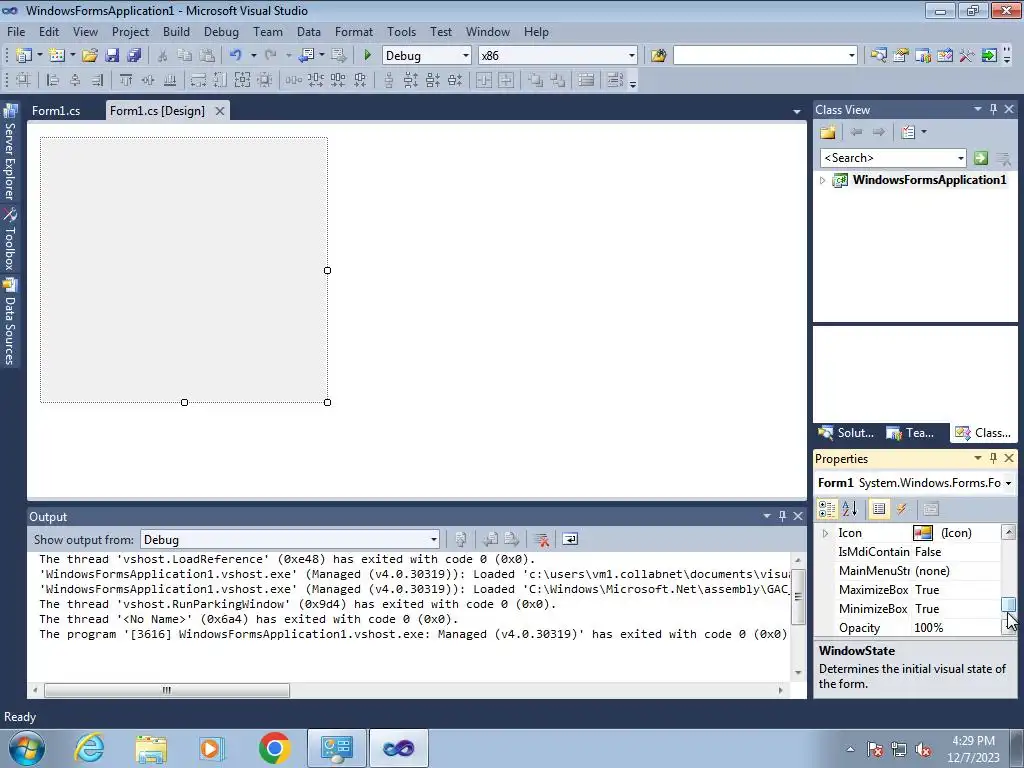Click the Output horizontal scrollbar thumb
Image resolution: width=1024 pixels, height=768 pixels.
[x=167, y=690]
